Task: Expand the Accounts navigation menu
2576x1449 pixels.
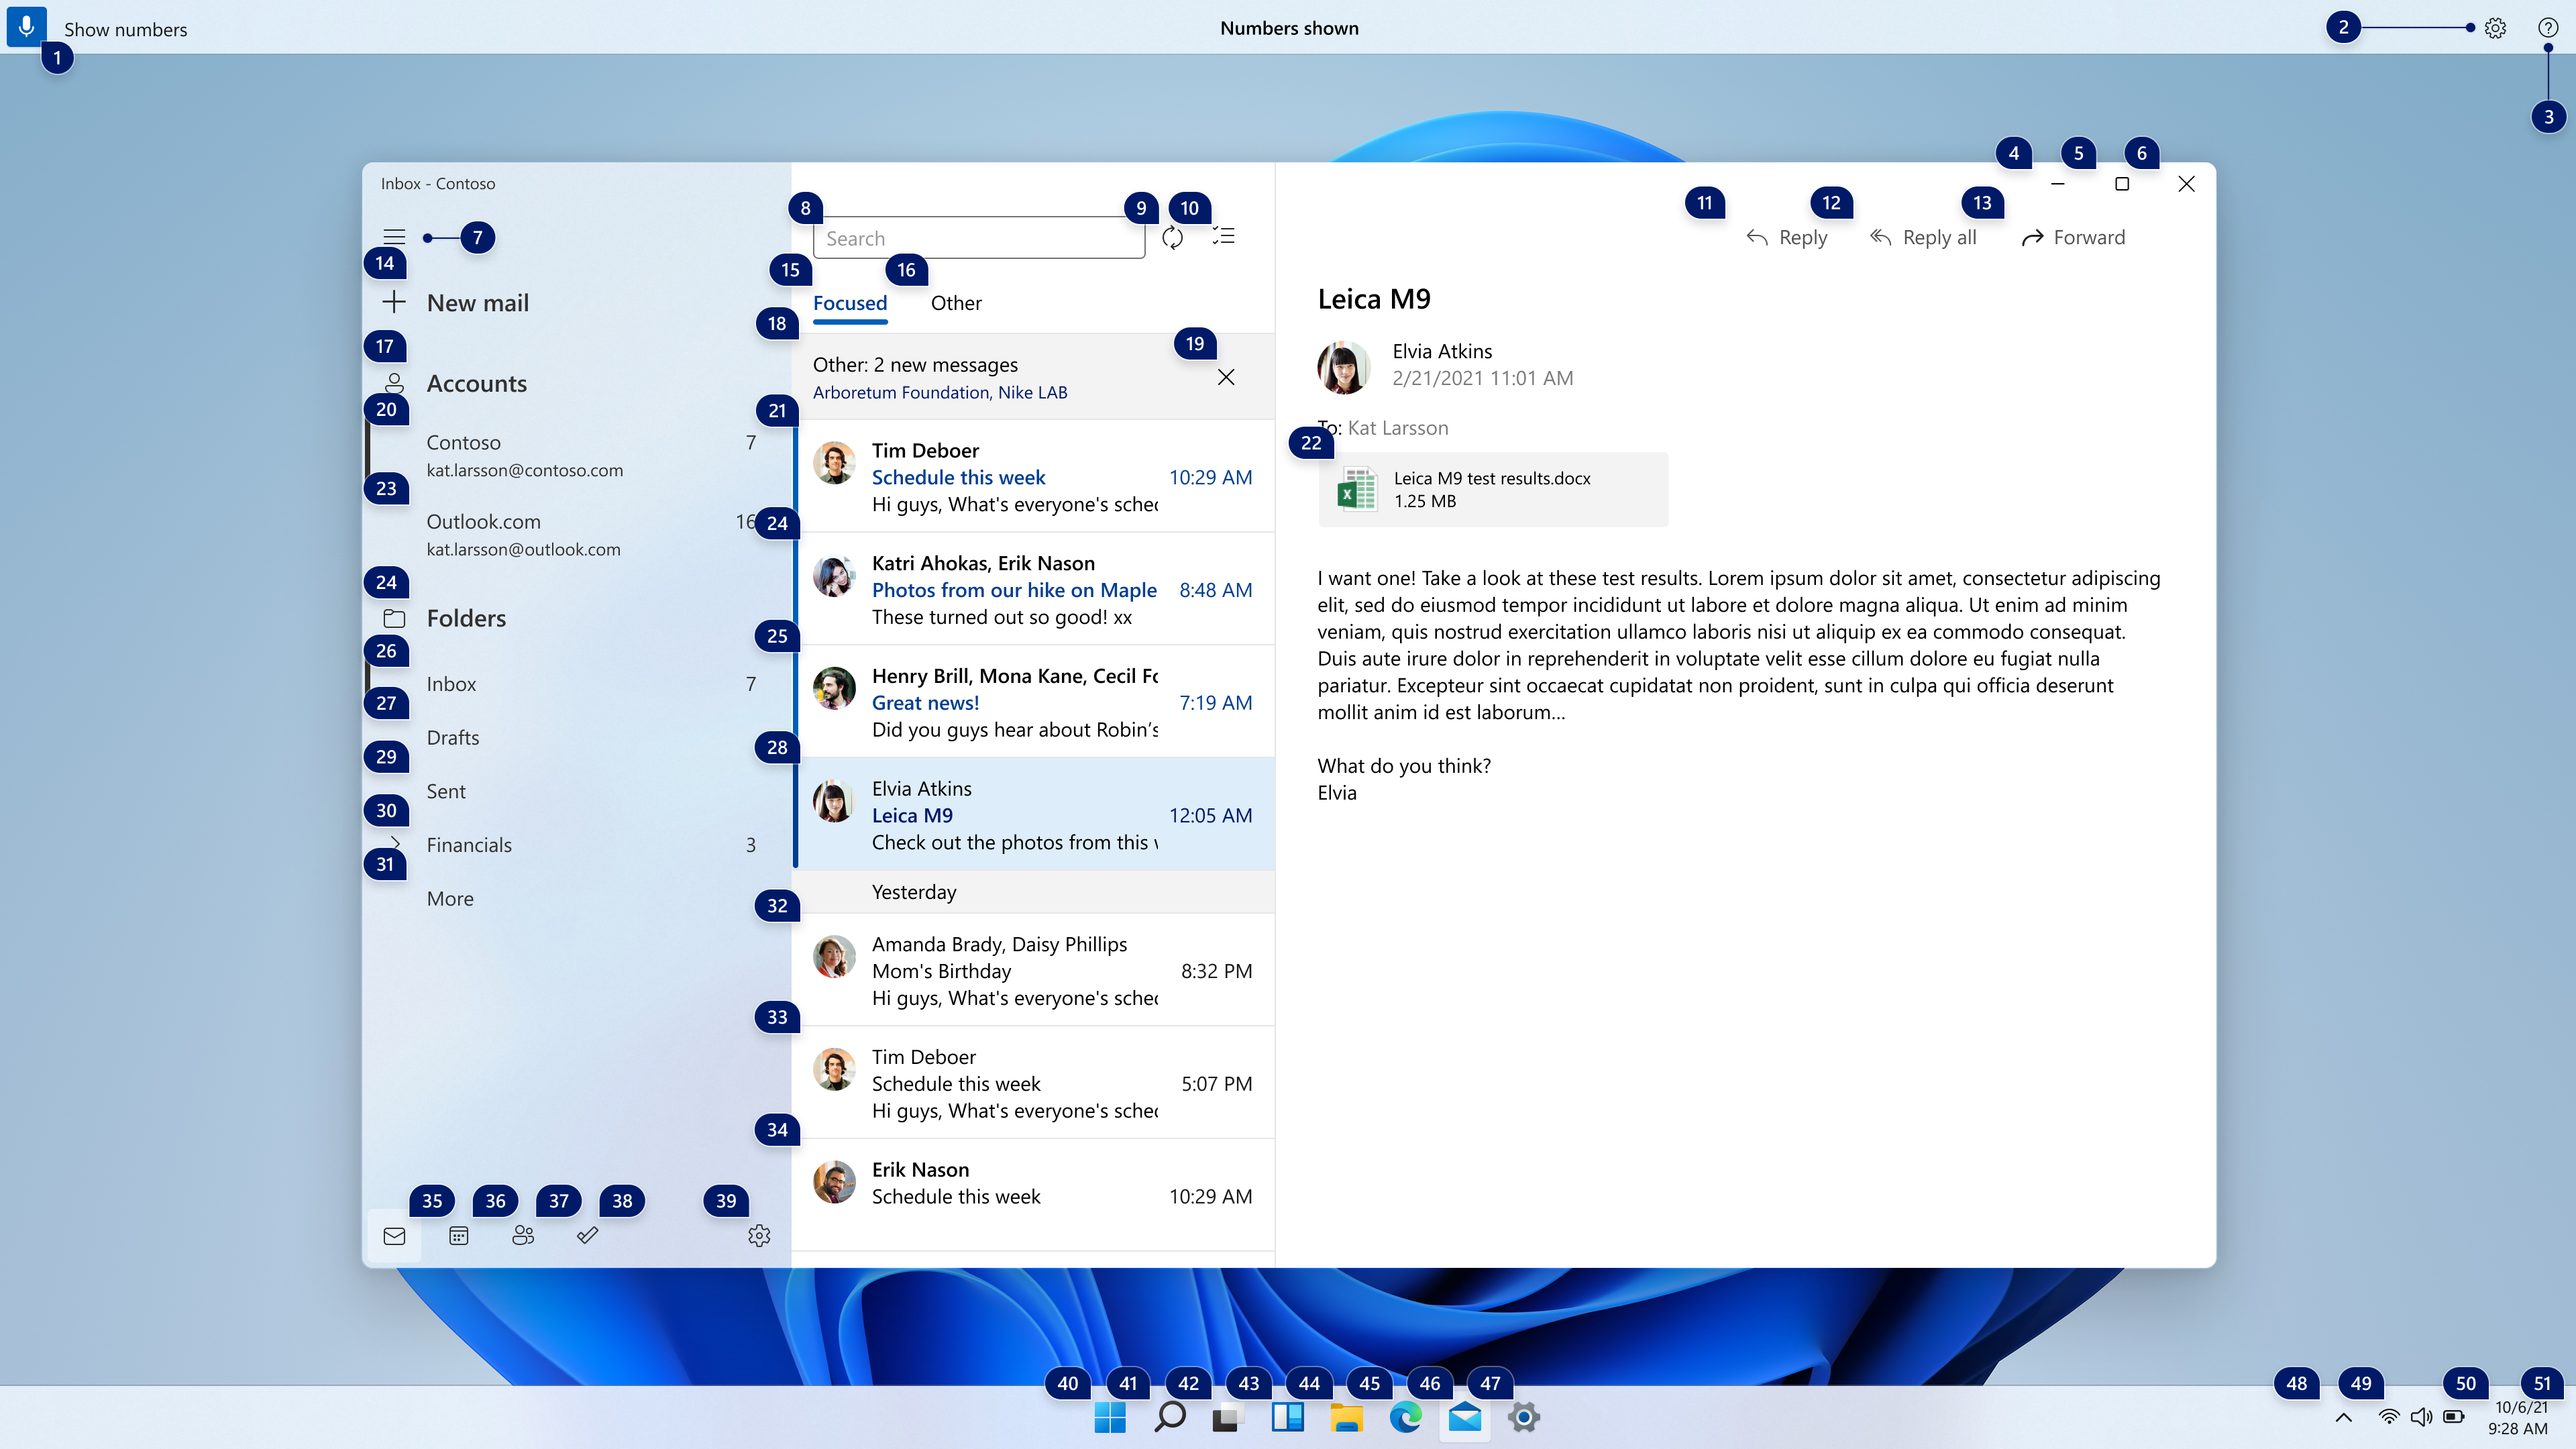Action: [476, 382]
